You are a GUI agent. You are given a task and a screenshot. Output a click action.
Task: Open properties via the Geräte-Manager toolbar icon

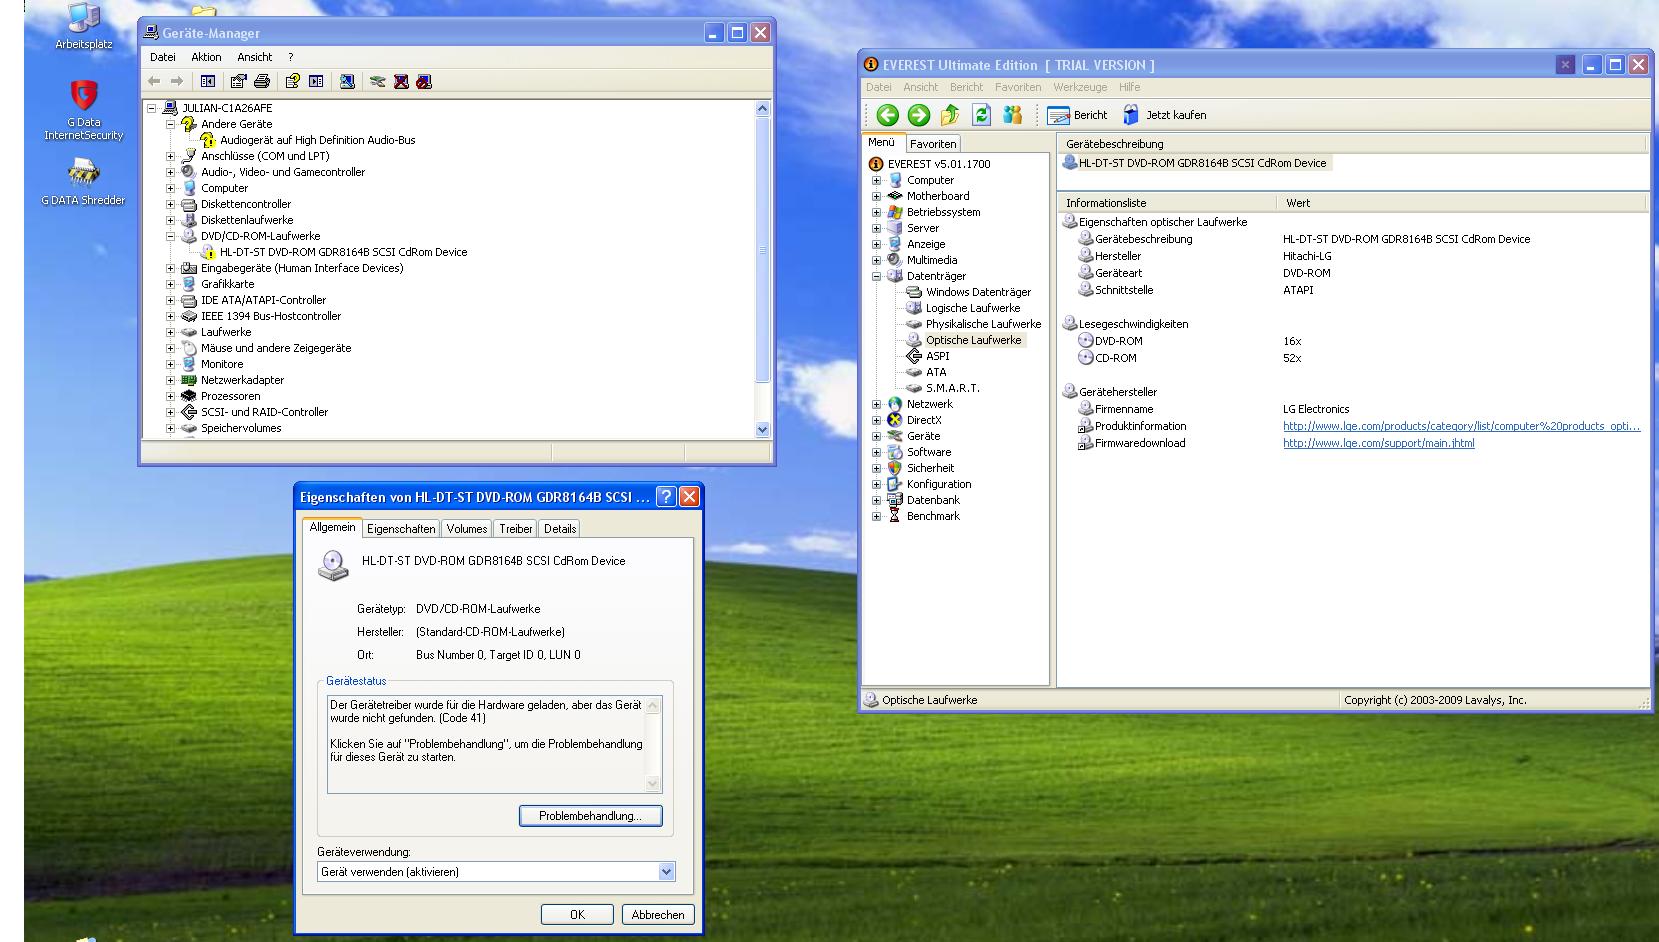click(238, 81)
